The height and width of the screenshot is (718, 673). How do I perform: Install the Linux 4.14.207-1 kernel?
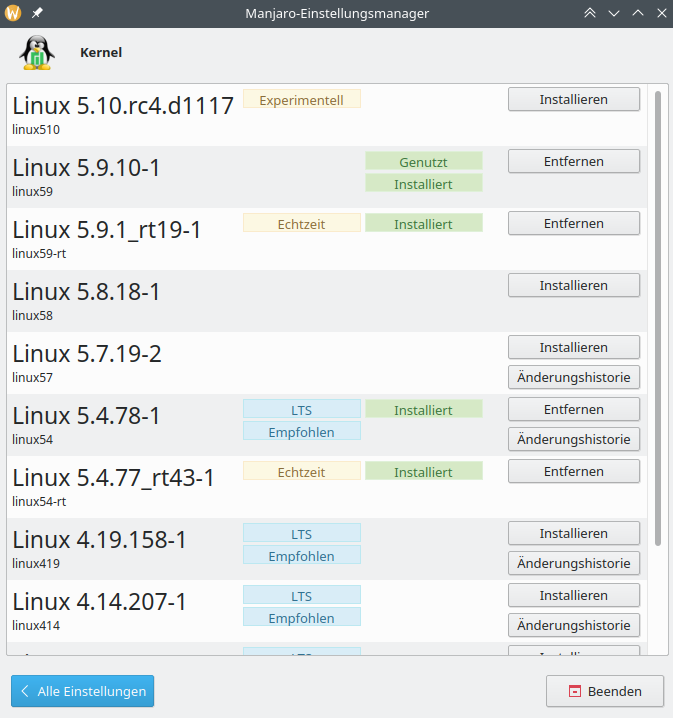(x=574, y=595)
